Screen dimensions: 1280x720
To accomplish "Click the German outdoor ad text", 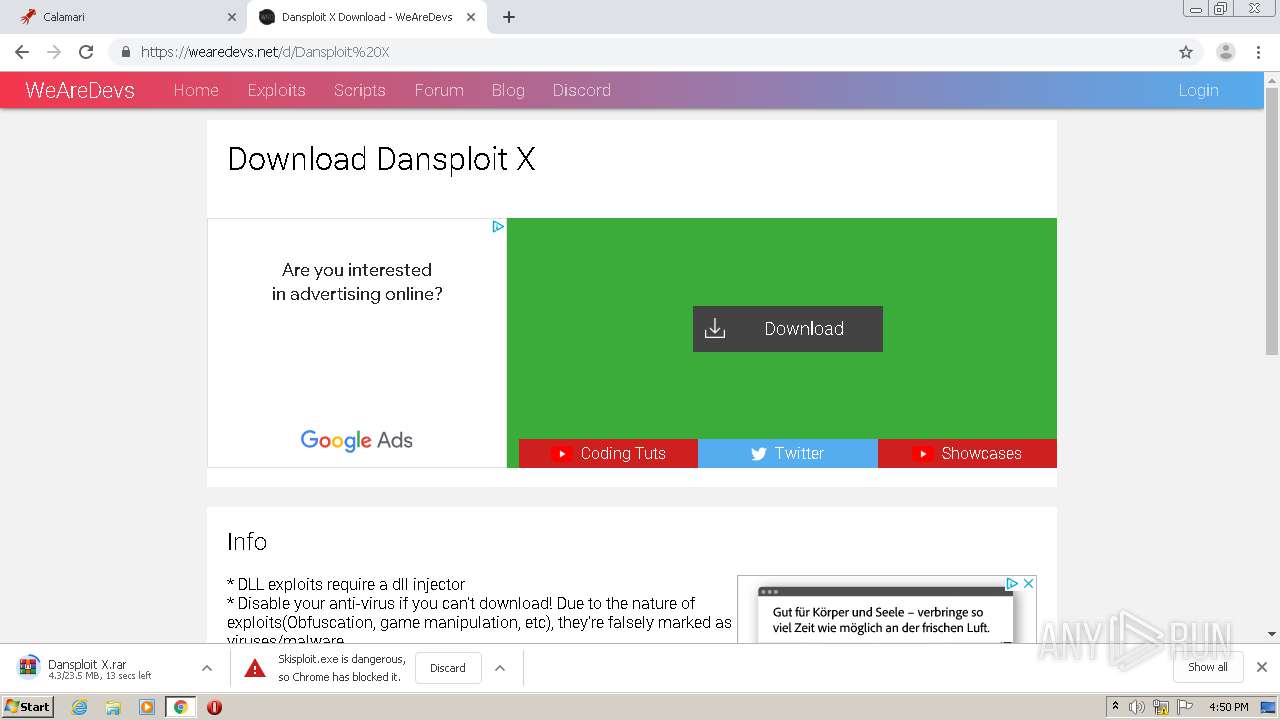I will (881, 620).
